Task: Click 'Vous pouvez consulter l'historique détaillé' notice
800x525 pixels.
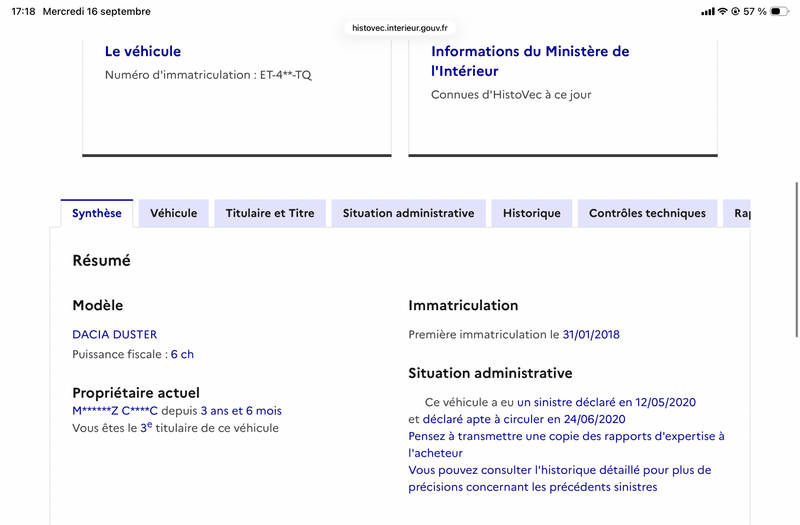Action: click(x=560, y=479)
